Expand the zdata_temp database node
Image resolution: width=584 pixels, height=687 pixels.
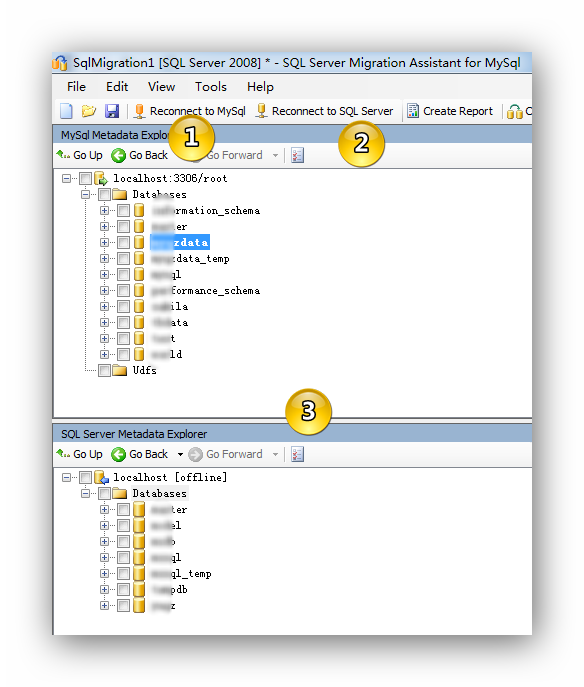(104, 259)
